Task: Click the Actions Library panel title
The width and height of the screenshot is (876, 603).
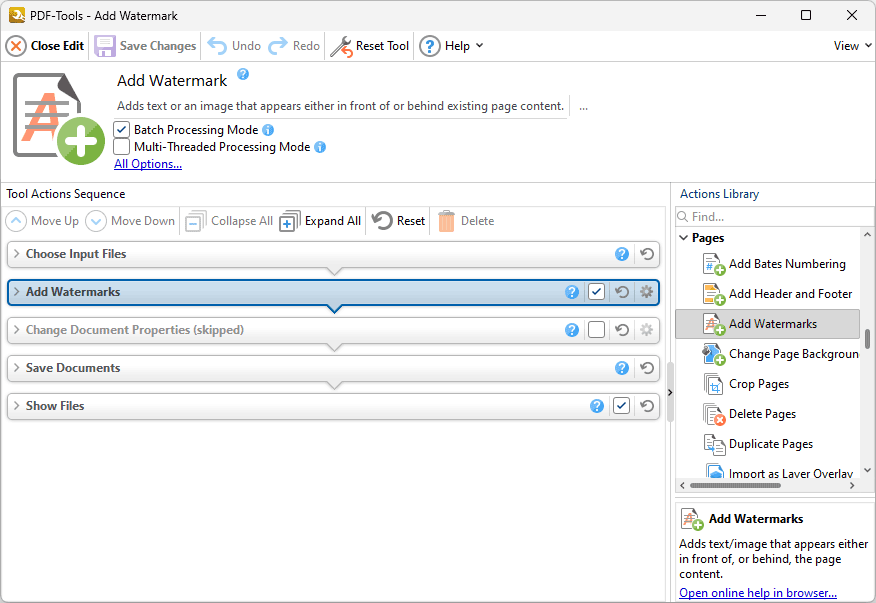Action: pos(720,194)
